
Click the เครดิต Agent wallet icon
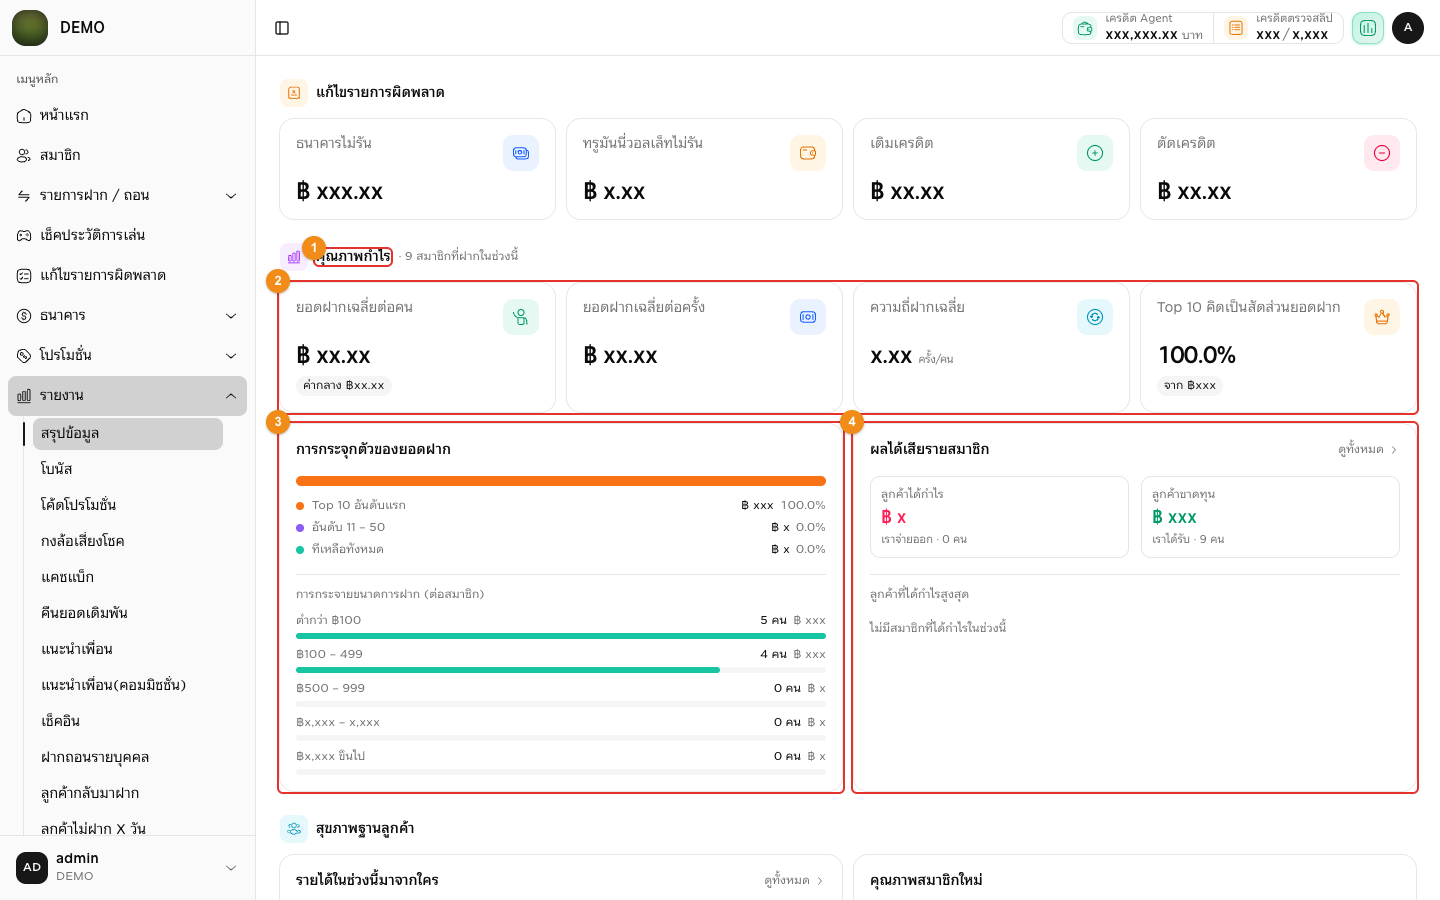coord(1085,28)
